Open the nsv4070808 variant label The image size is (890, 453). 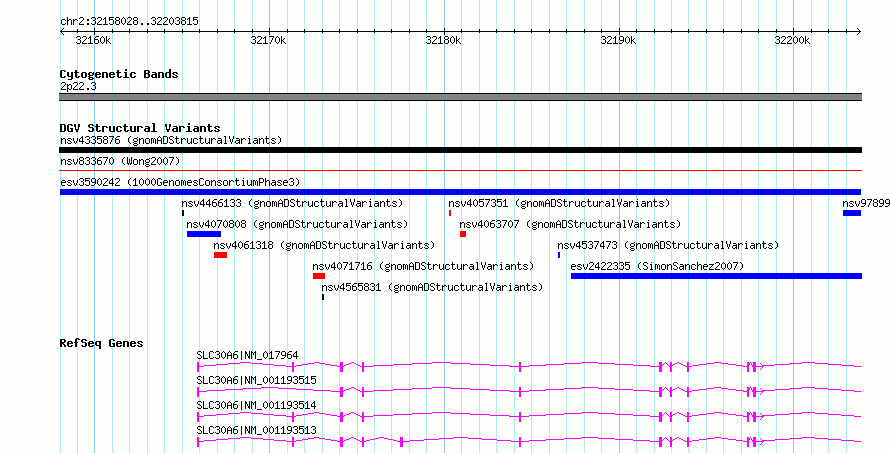(297, 224)
